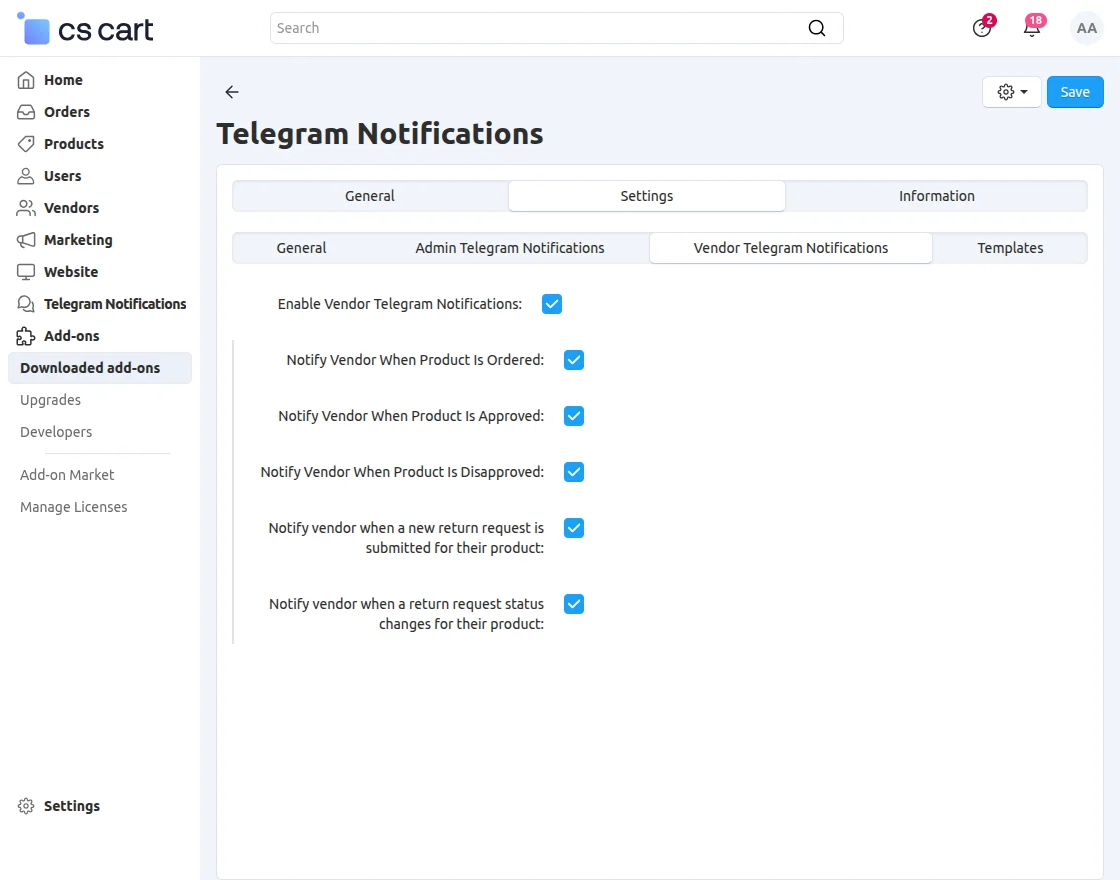
Task: Click the Users person icon
Action: (x=26, y=176)
